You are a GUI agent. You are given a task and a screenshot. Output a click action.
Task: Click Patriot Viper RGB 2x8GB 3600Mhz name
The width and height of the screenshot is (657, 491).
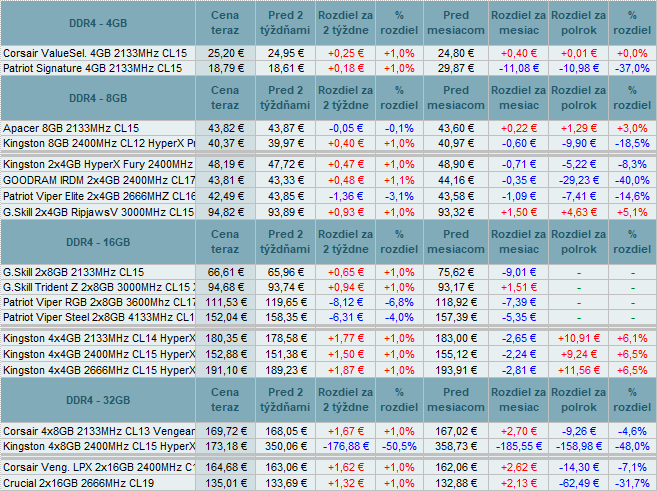(99, 302)
